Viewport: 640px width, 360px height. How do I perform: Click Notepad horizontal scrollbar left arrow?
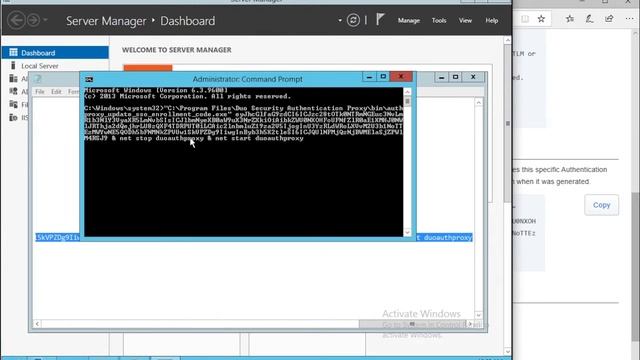click(37, 324)
